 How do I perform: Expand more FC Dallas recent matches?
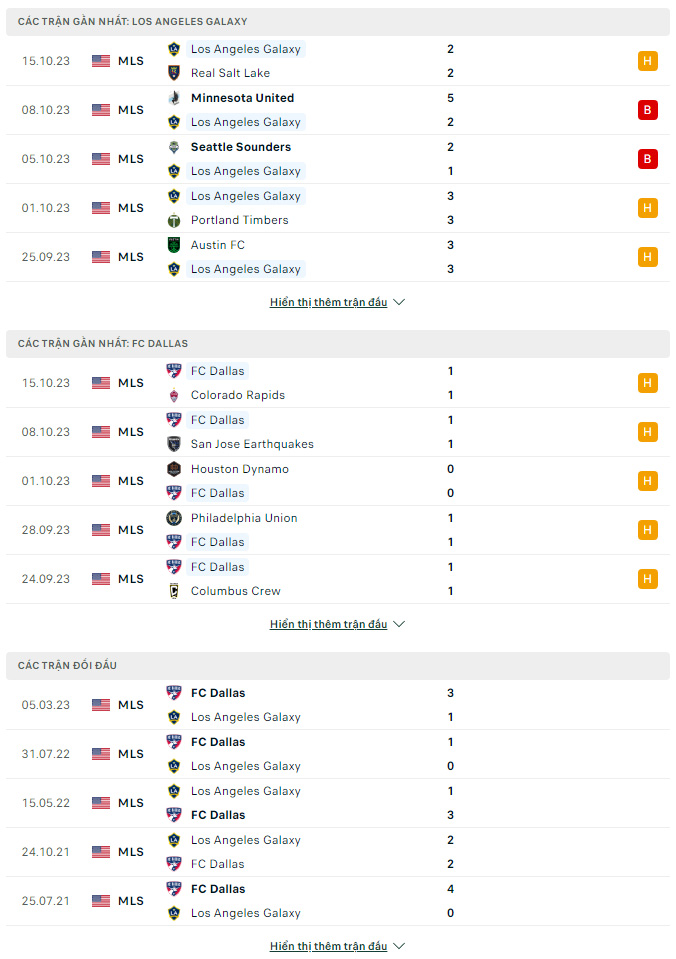coord(337,624)
